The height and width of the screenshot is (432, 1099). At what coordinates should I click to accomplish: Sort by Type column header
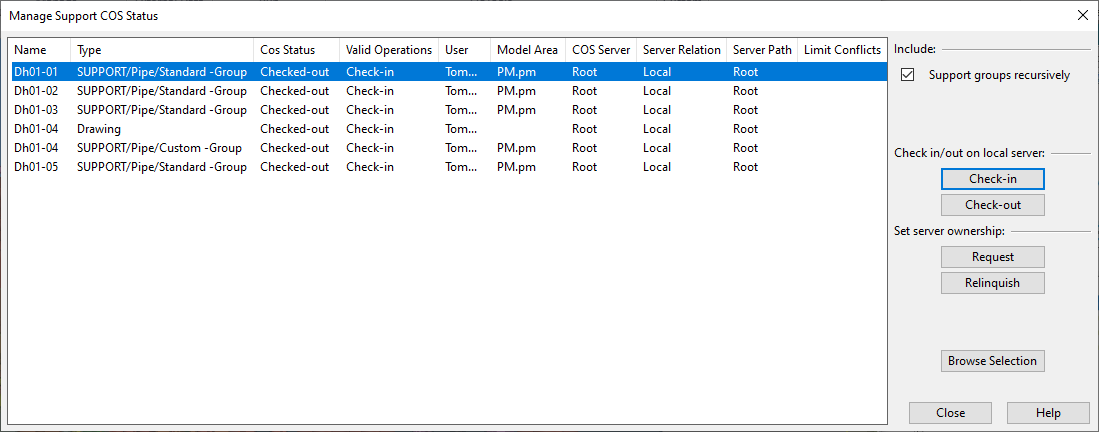point(160,50)
